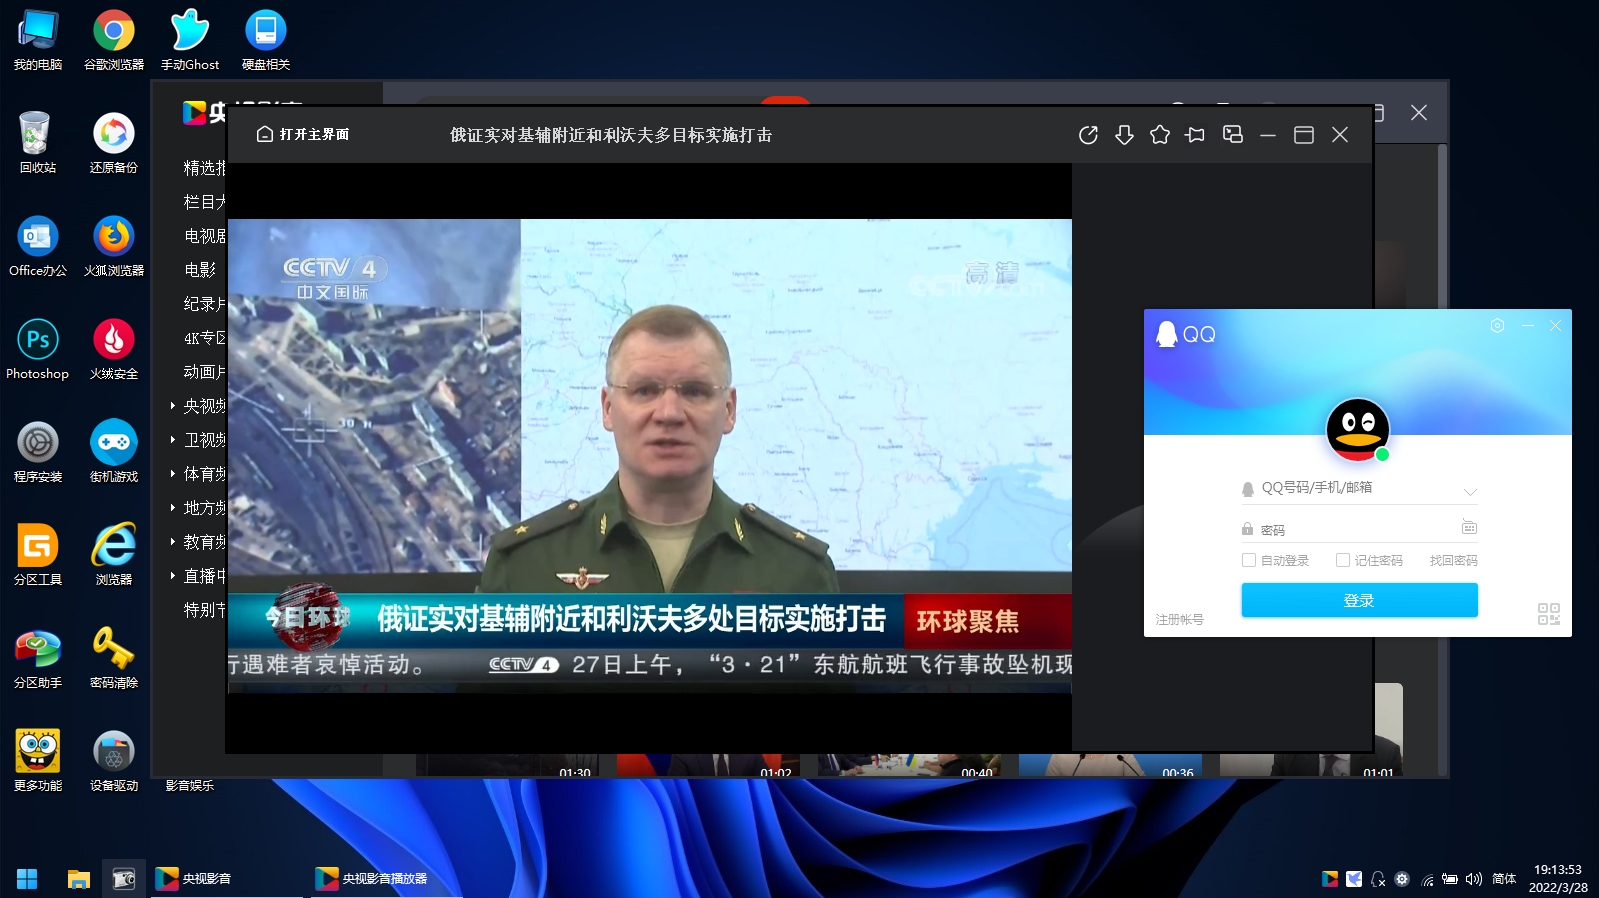Viewport: 1599px width, 898px height.
Task: Expand 央视 channel group arrow in sidebar
Action: click(173, 406)
